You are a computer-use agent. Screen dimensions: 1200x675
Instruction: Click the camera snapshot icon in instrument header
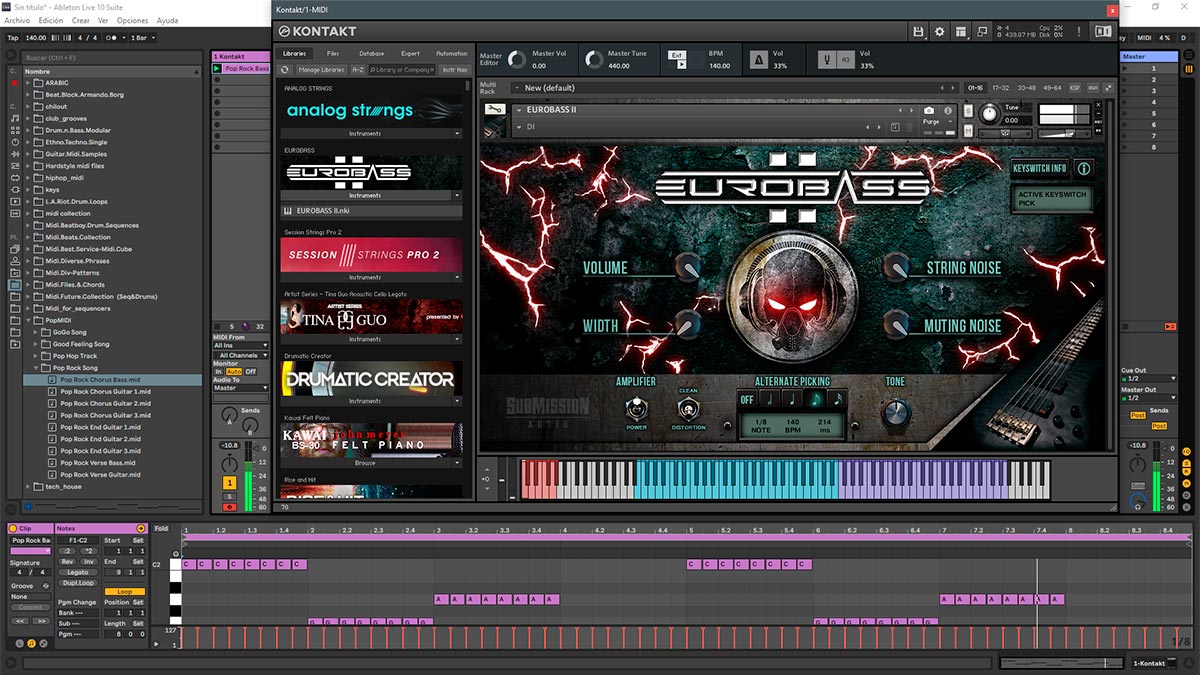[x=929, y=110]
